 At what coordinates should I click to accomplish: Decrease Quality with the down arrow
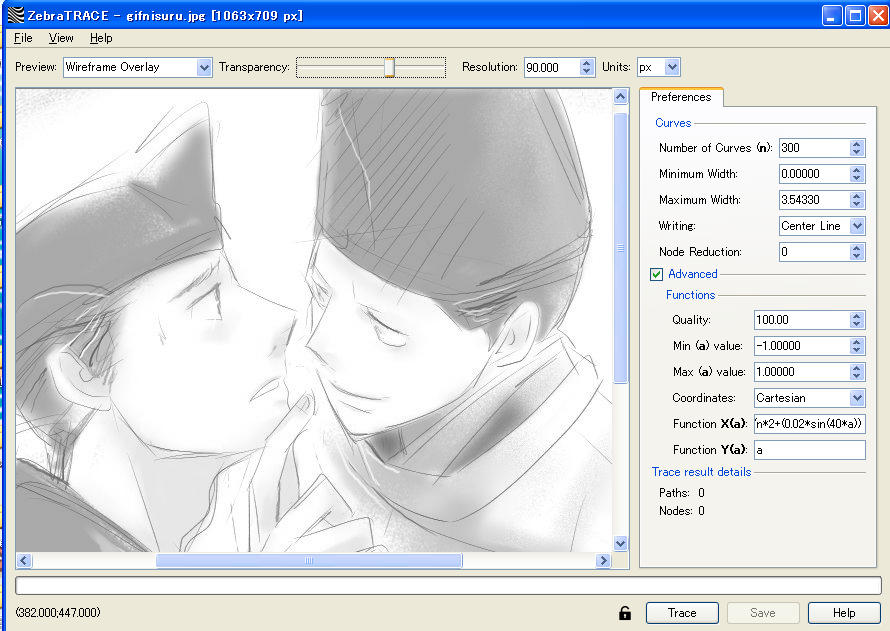click(x=857, y=324)
